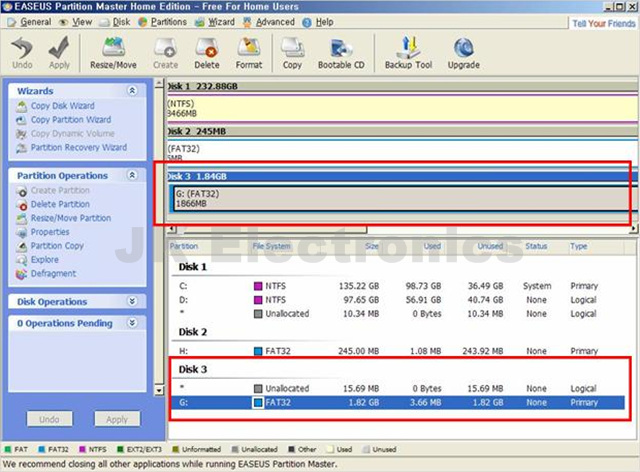
Task: Select the G: FAT32 partition row
Action: pos(397,403)
